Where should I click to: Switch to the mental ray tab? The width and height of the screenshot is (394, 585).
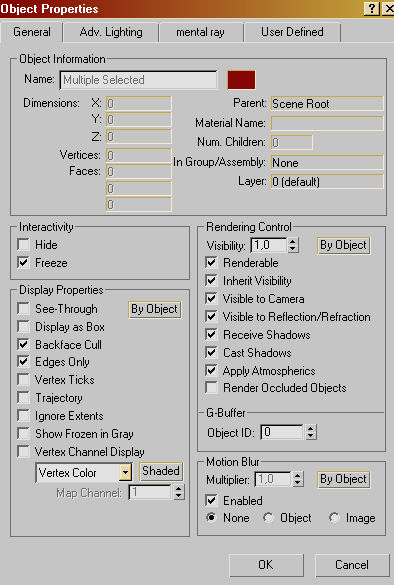click(x=200, y=32)
